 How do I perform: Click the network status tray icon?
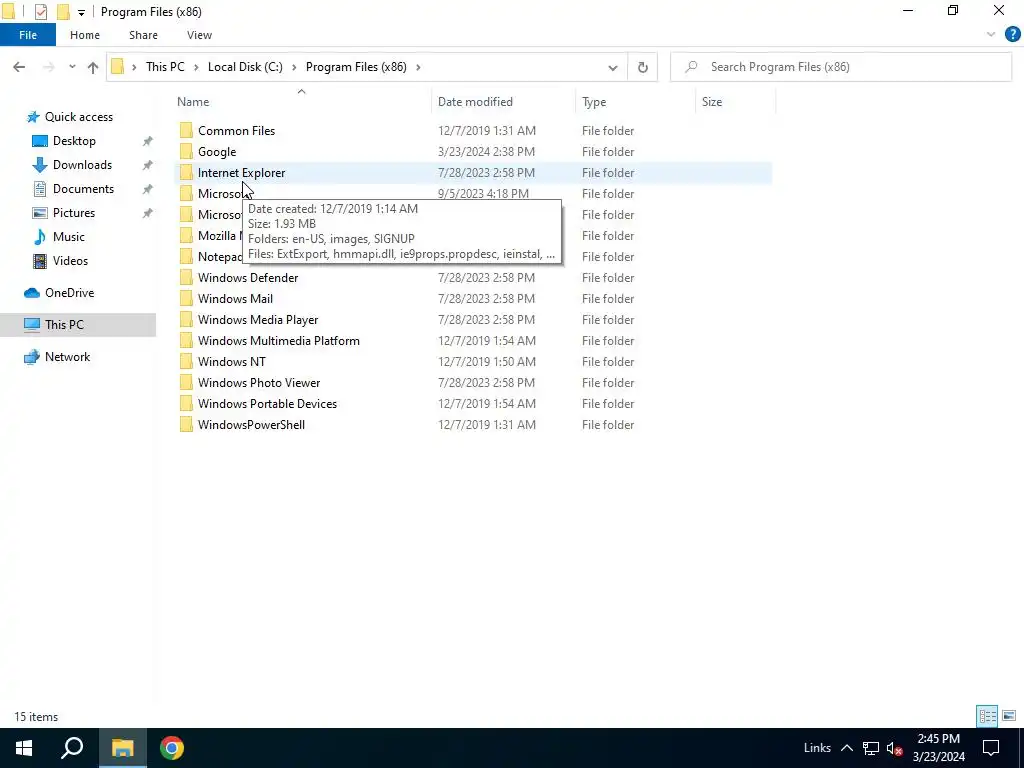871,748
